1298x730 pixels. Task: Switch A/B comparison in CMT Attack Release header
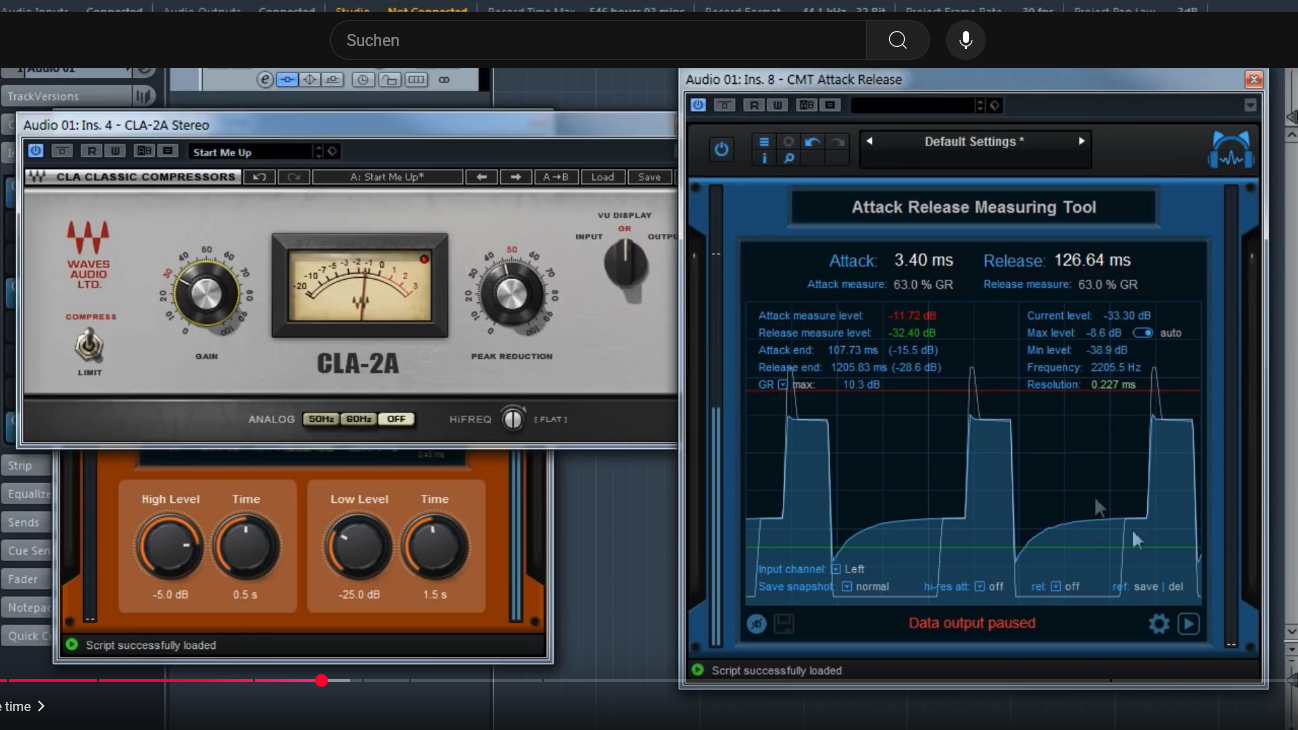806,105
